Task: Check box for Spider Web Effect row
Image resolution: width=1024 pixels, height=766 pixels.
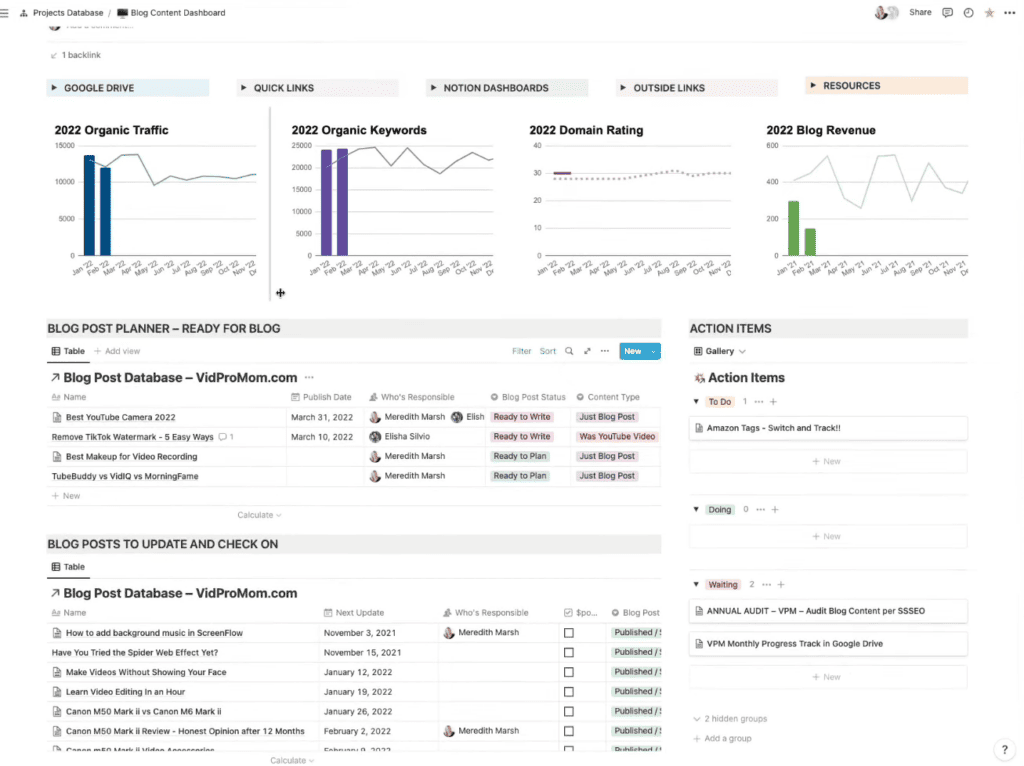Action: click(x=569, y=652)
